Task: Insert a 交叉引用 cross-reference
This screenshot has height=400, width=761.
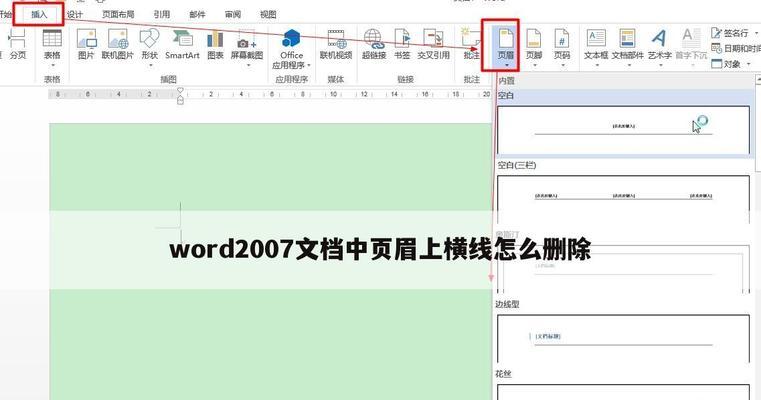Action: [x=433, y=44]
